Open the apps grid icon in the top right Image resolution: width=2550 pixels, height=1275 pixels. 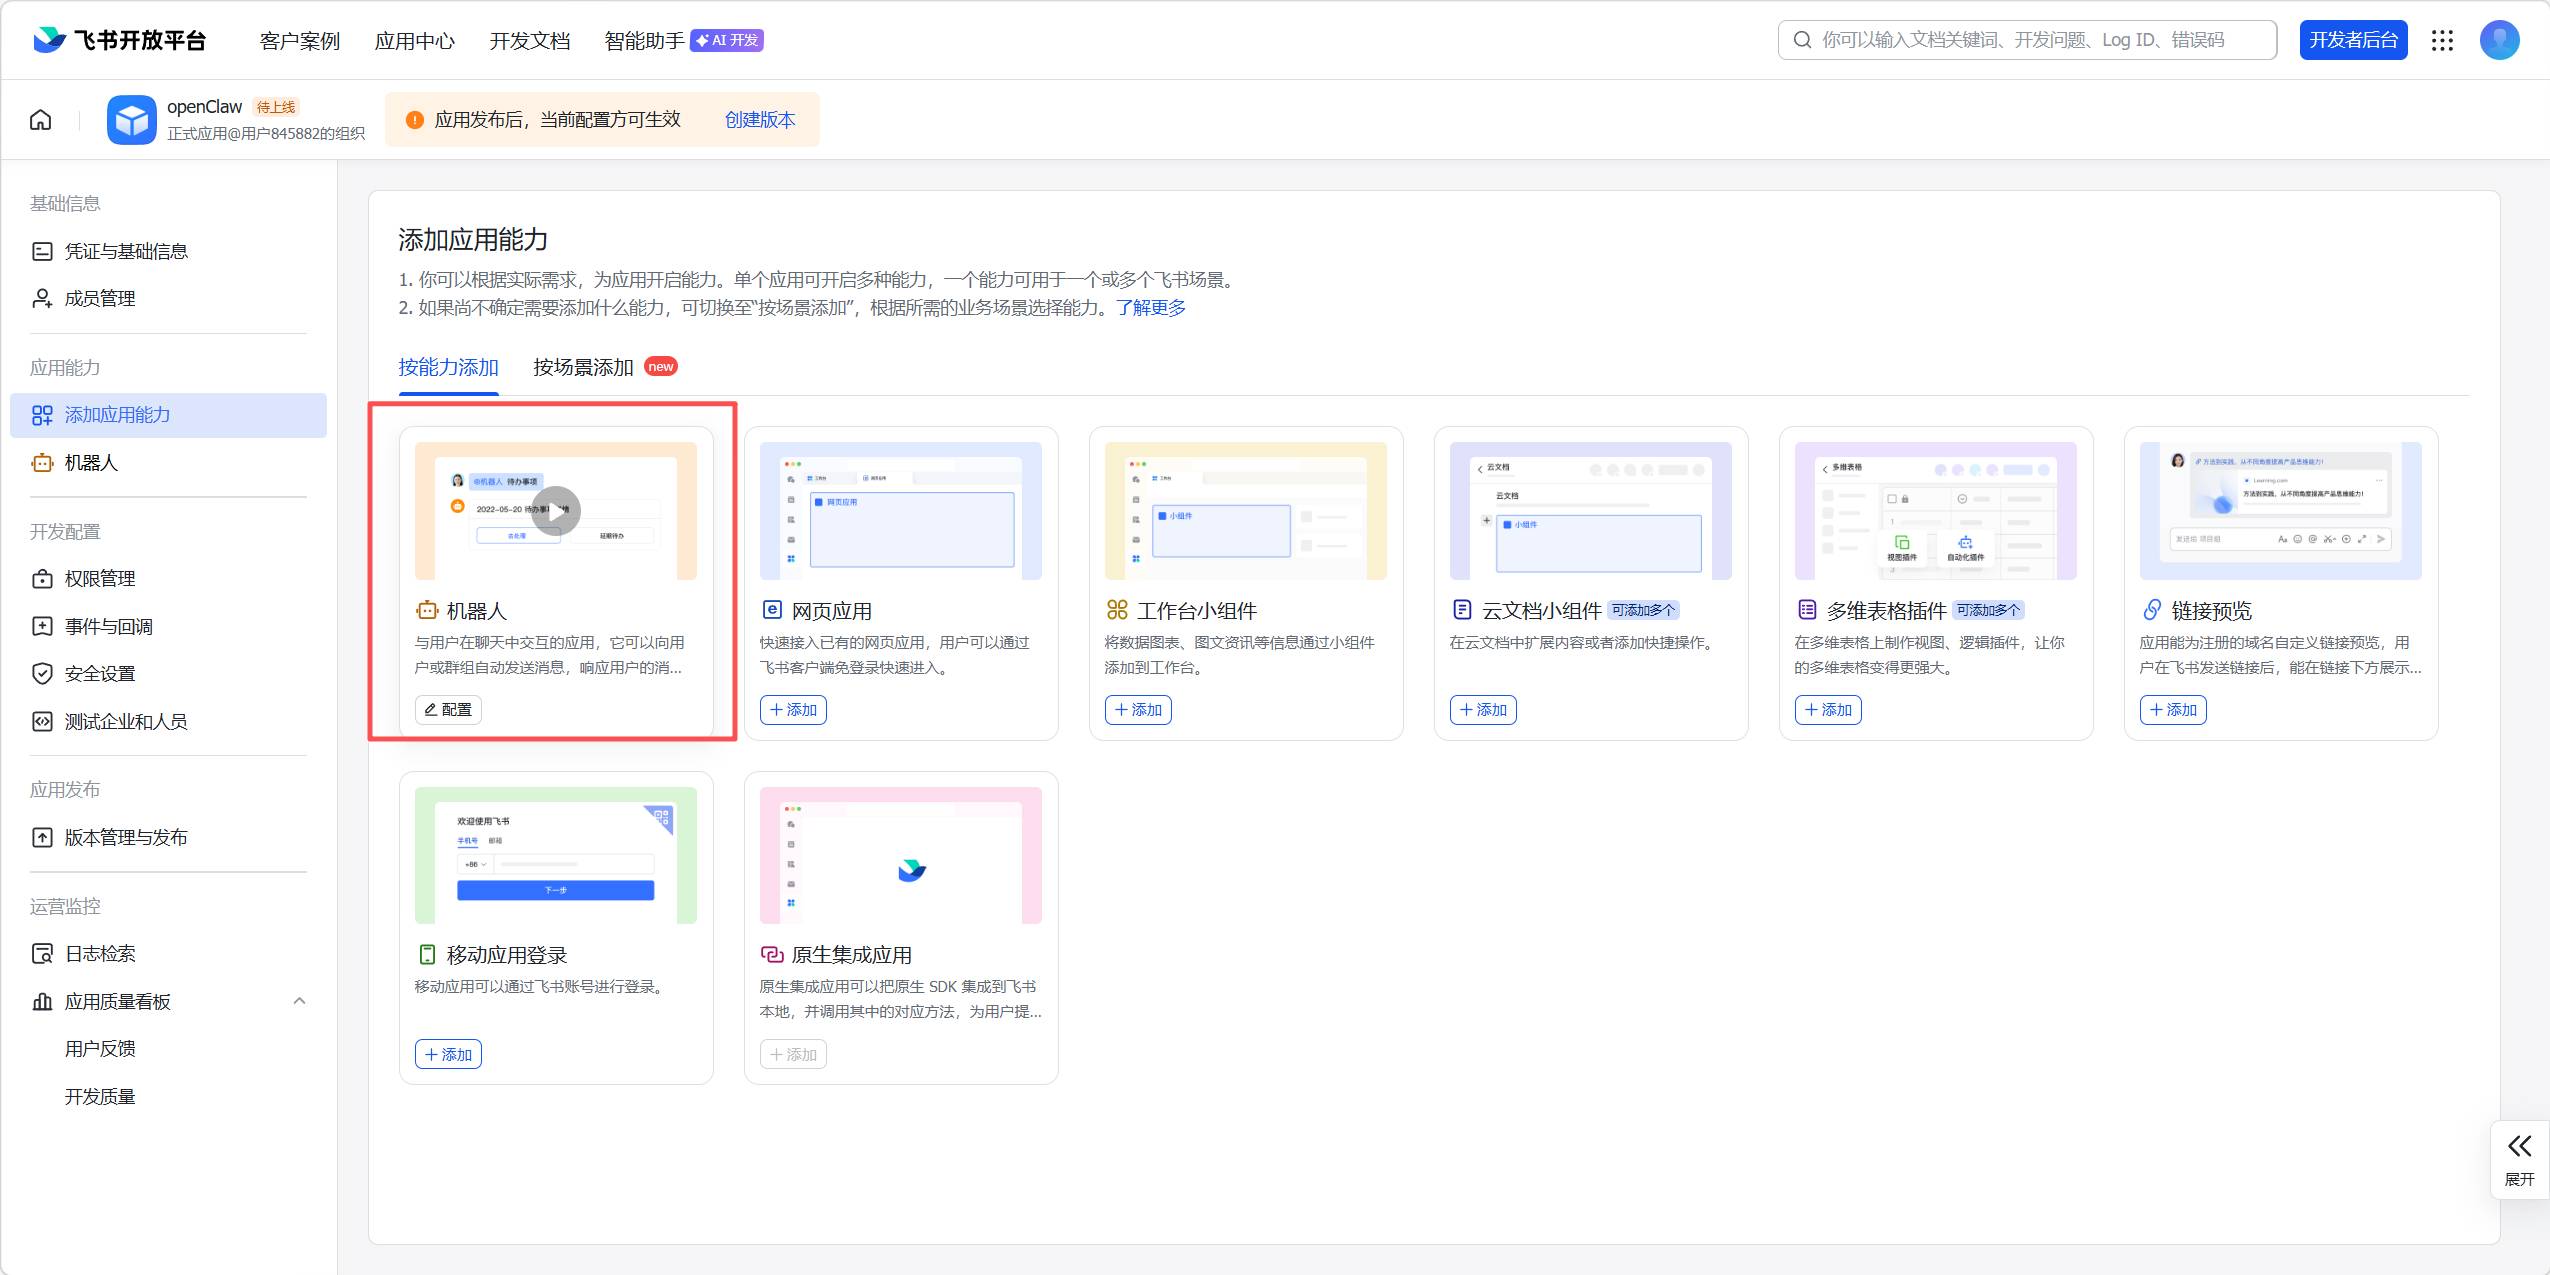tap(2443, 40)
